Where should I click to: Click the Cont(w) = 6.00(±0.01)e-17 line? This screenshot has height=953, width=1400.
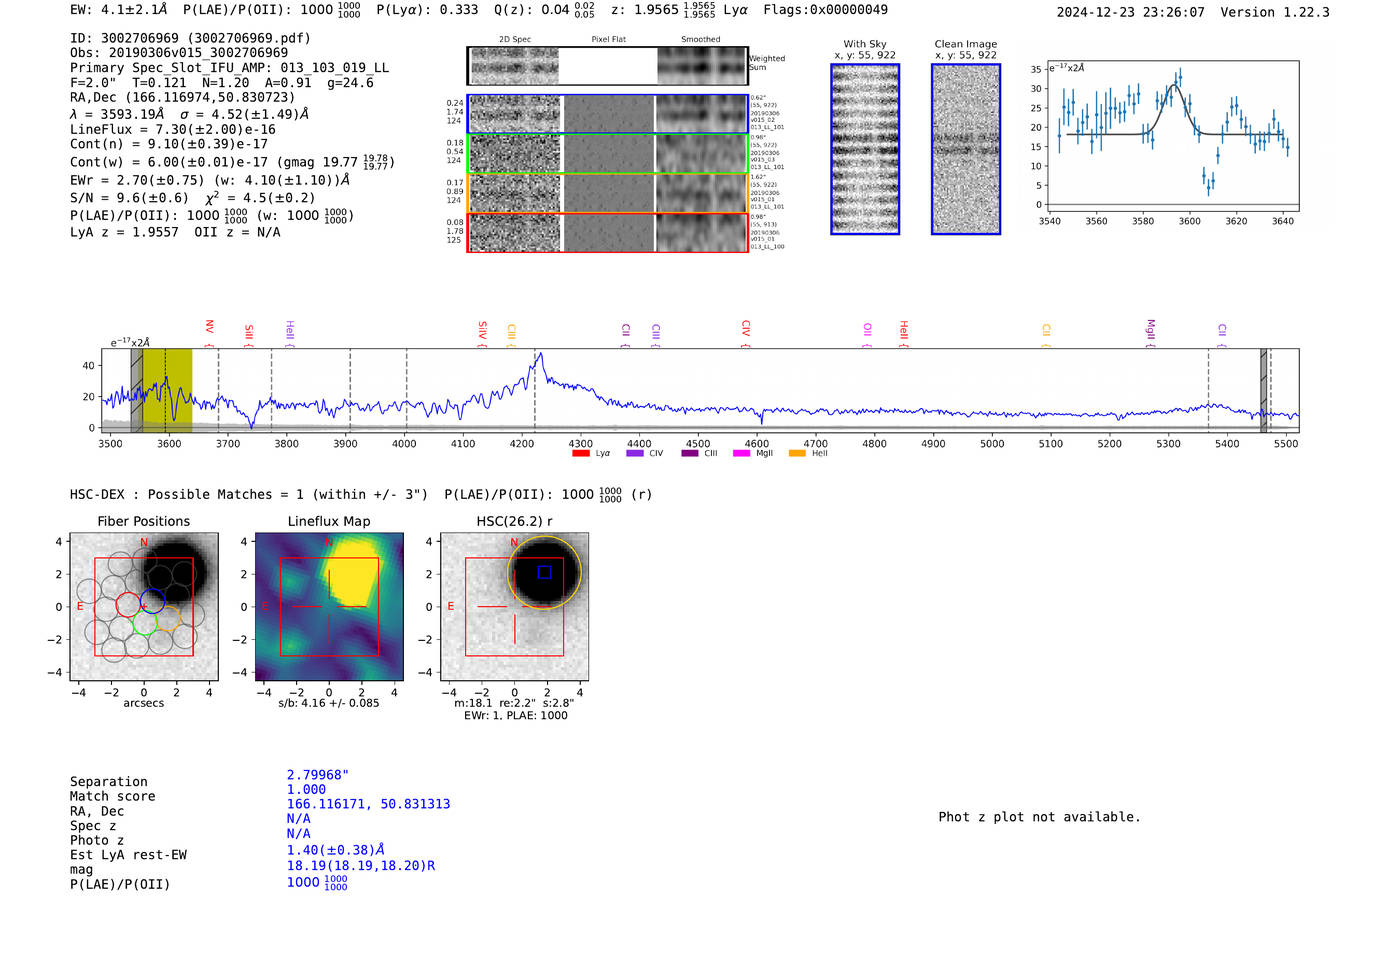coord(232,161)
